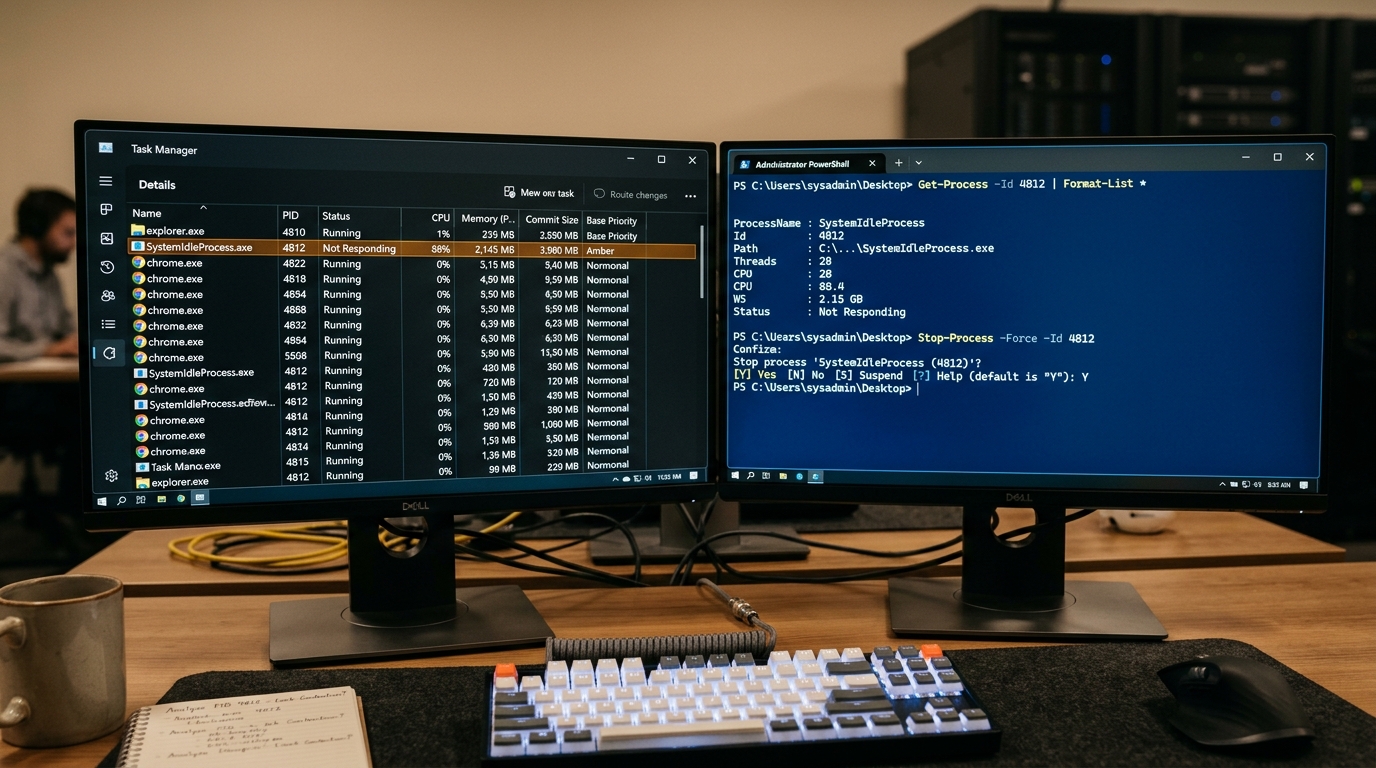Screen dimensions: 1376x768
Task: Expand hidden tray icons on the PowerShell monitor
Action: pyautogui.click(x=1221, y=484)
